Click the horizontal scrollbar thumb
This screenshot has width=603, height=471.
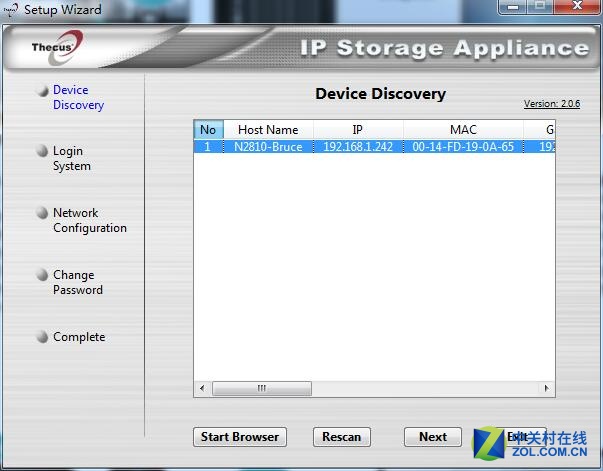click(x=262, y=388)
